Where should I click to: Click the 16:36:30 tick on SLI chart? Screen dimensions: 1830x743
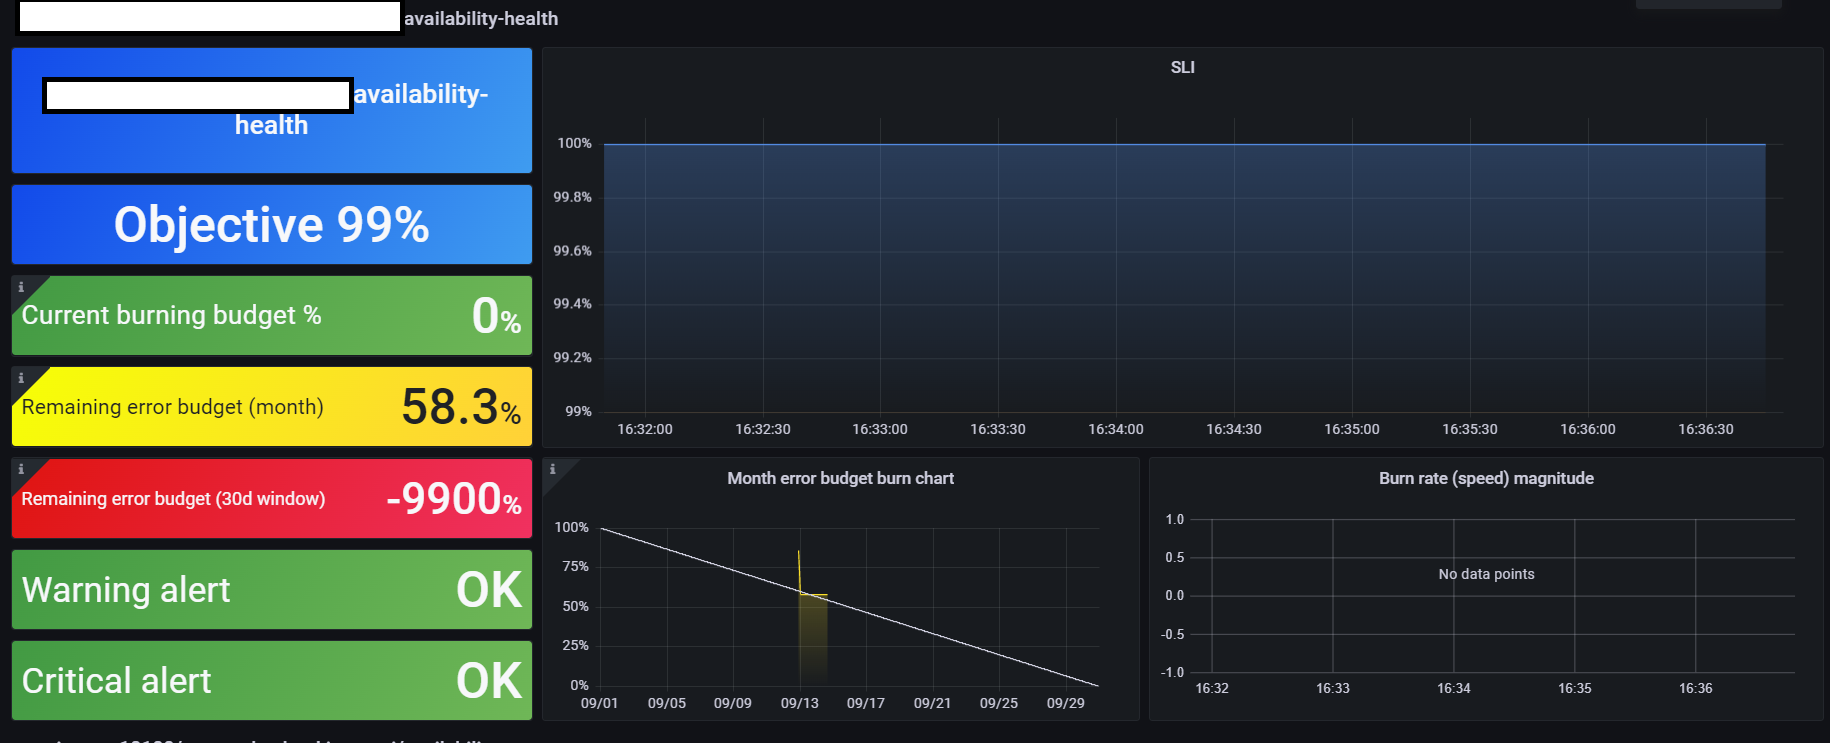coord(1706,429)
